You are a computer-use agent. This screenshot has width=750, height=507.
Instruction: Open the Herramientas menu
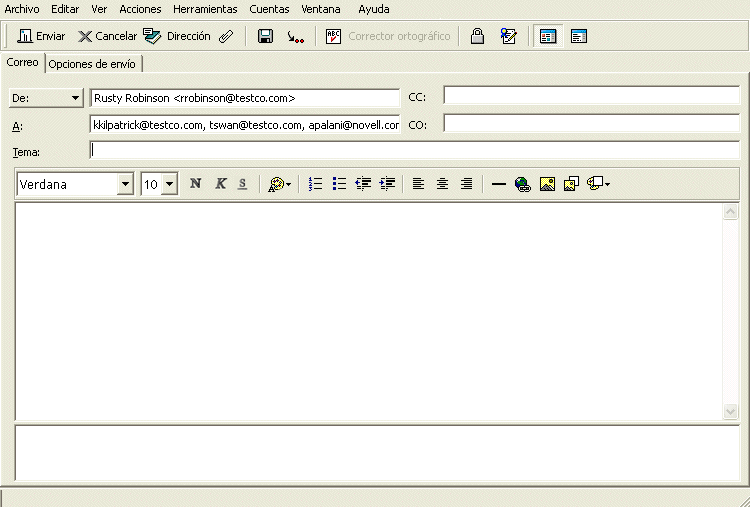[205, 9]
